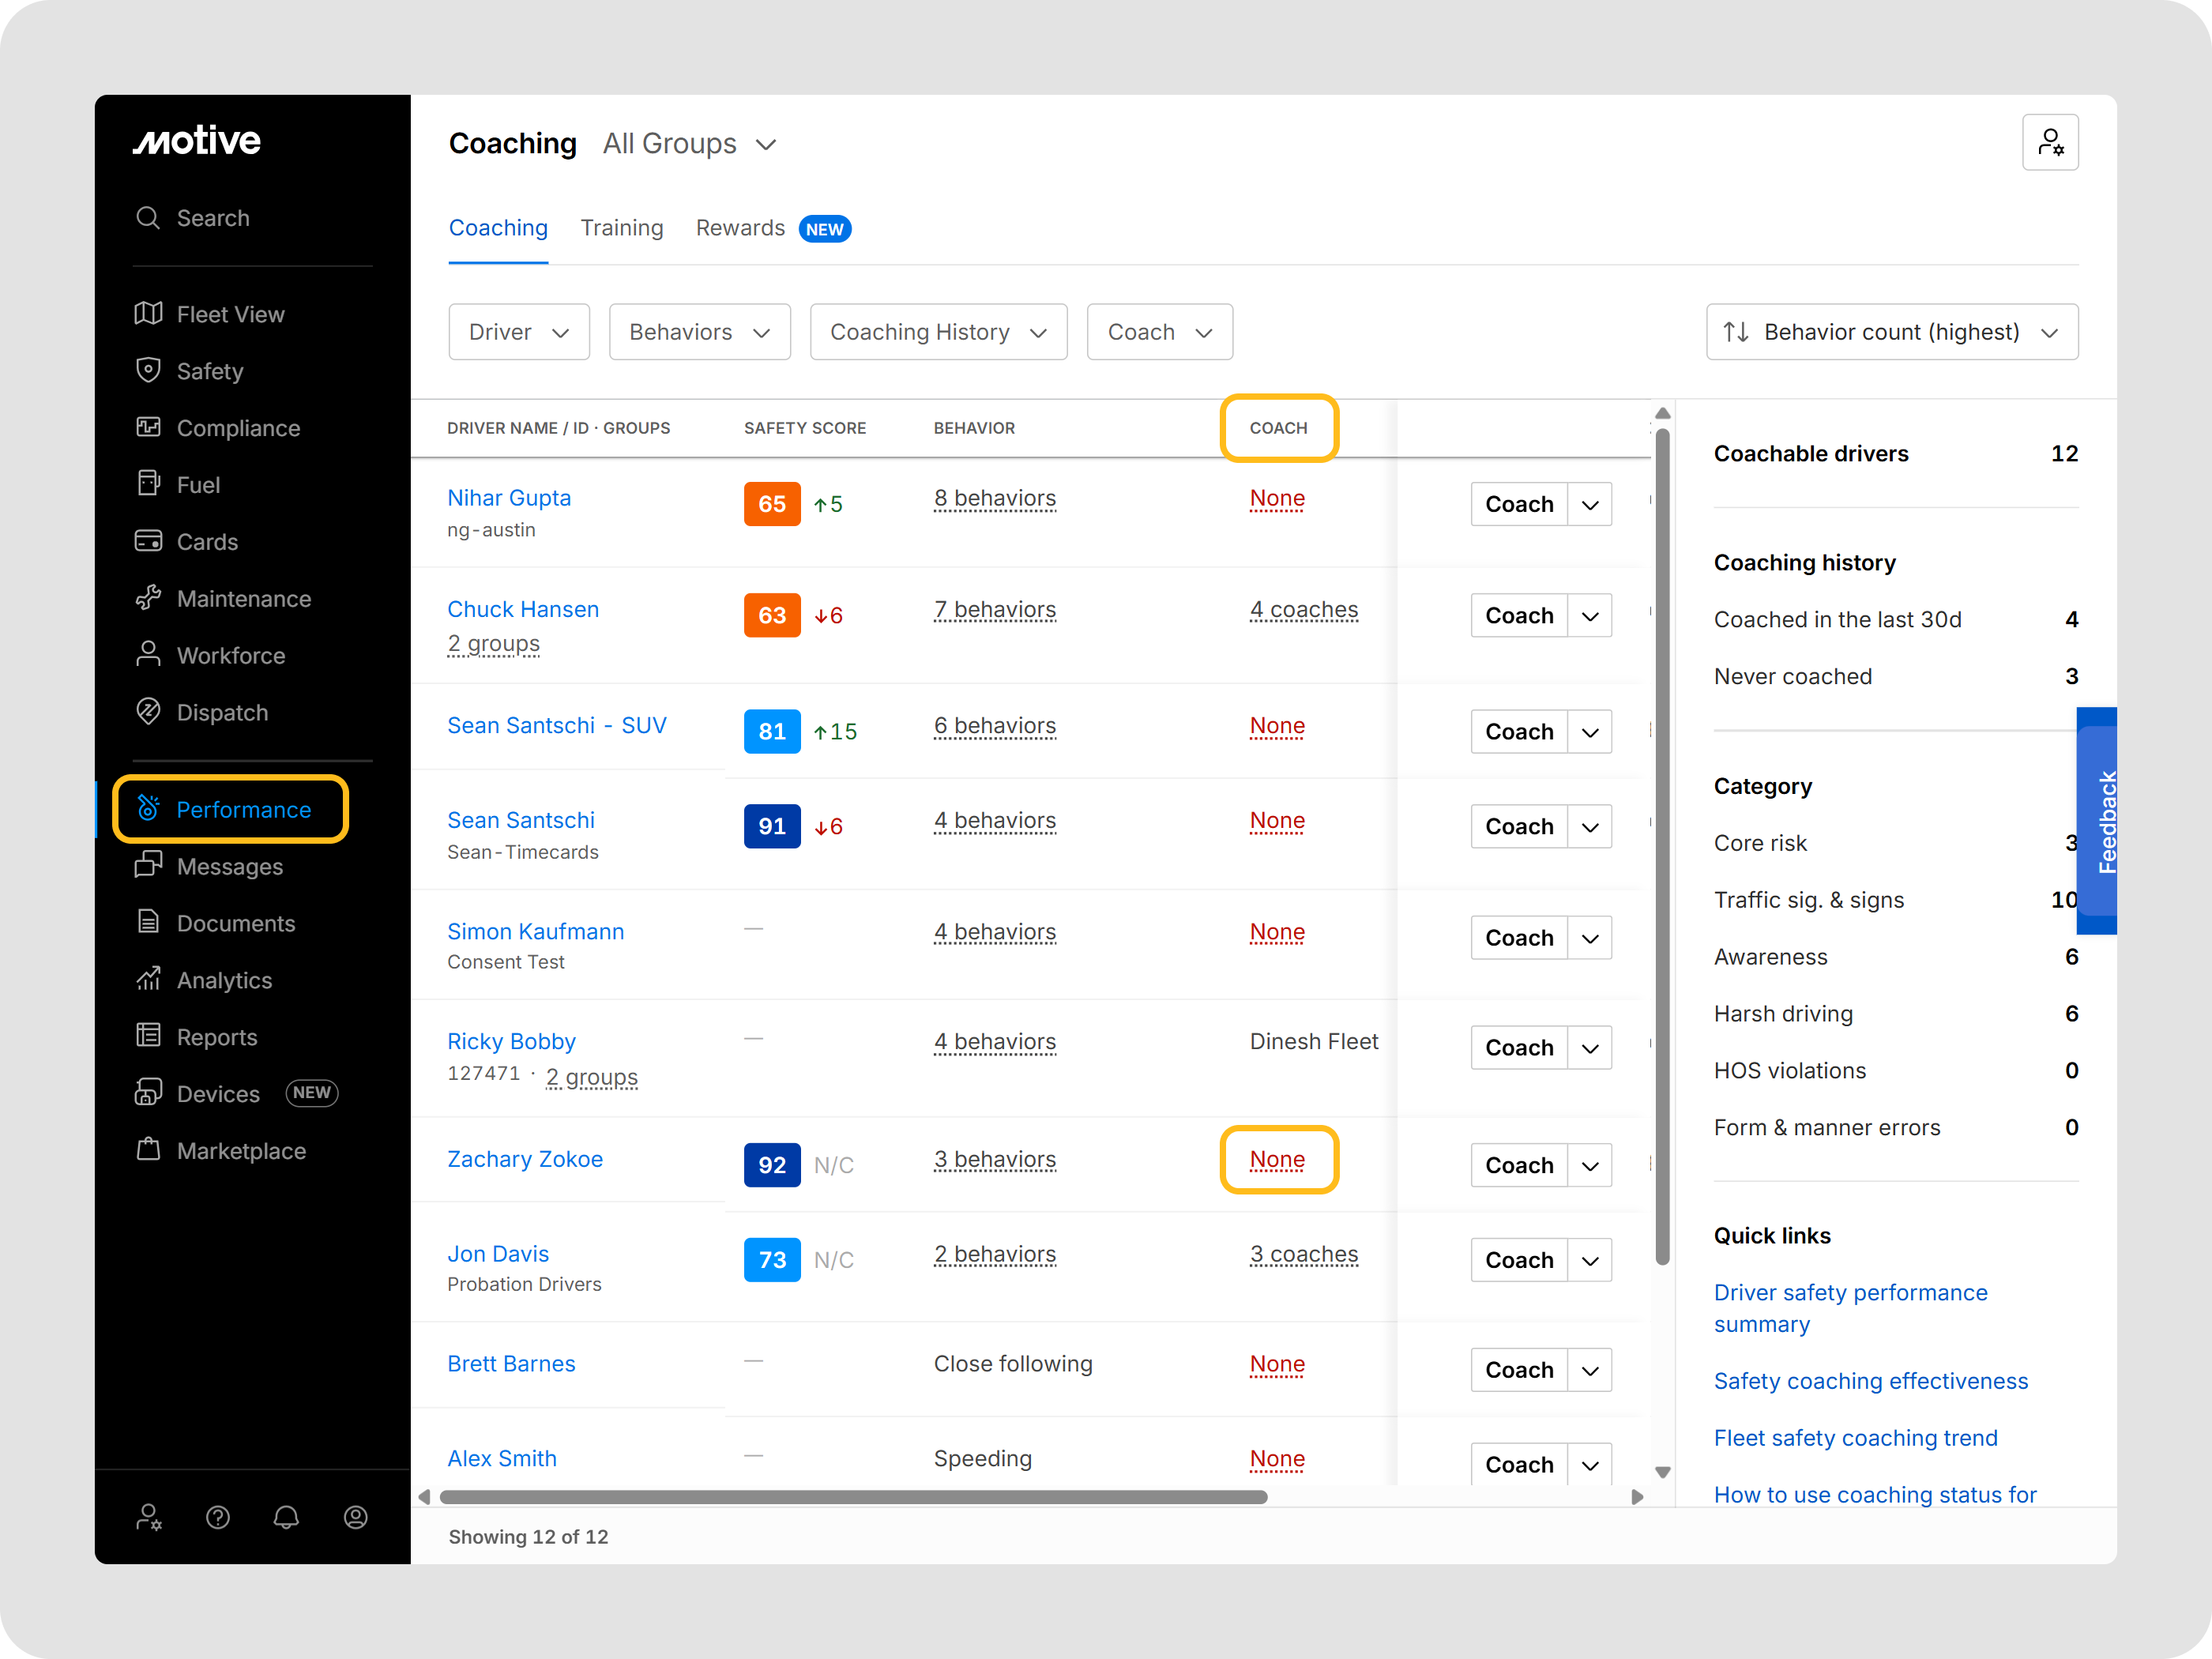Open Safety shield icon in sidebar

[x=148, y=371]
